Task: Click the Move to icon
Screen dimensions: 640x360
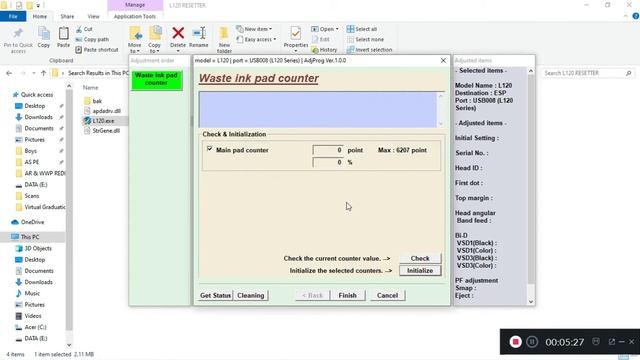Action: point(135,33)
